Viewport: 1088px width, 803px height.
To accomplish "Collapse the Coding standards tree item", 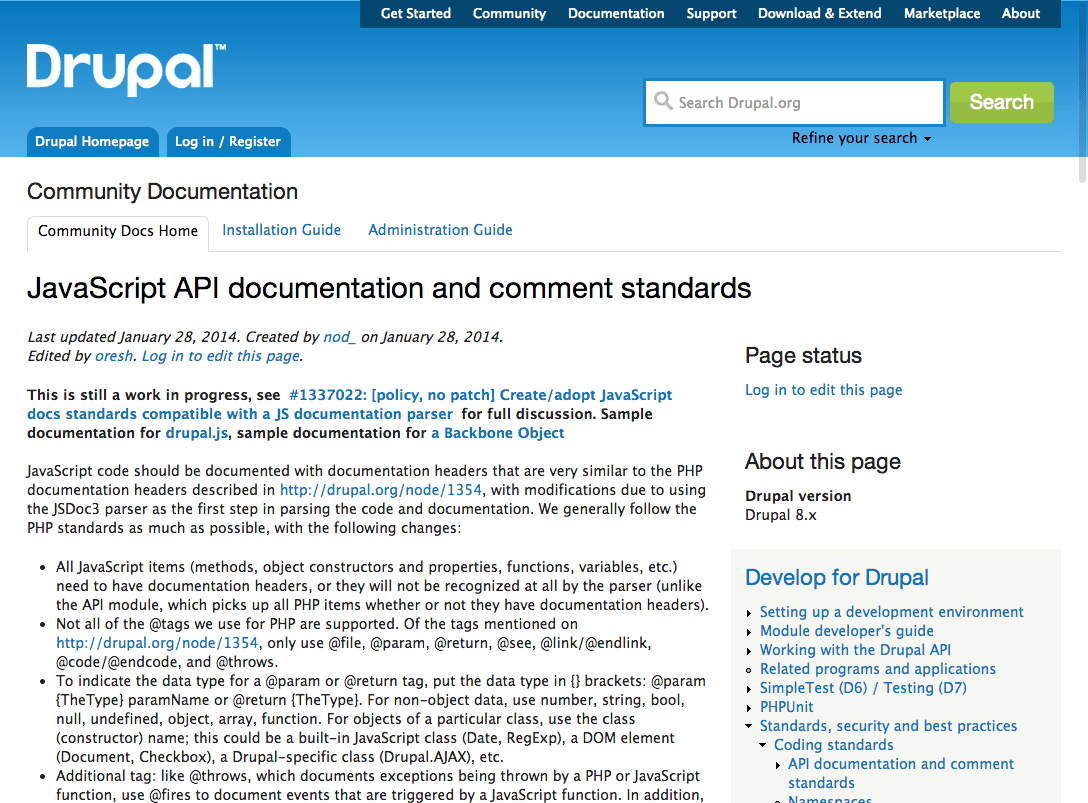I will click(x=764, y=746).
